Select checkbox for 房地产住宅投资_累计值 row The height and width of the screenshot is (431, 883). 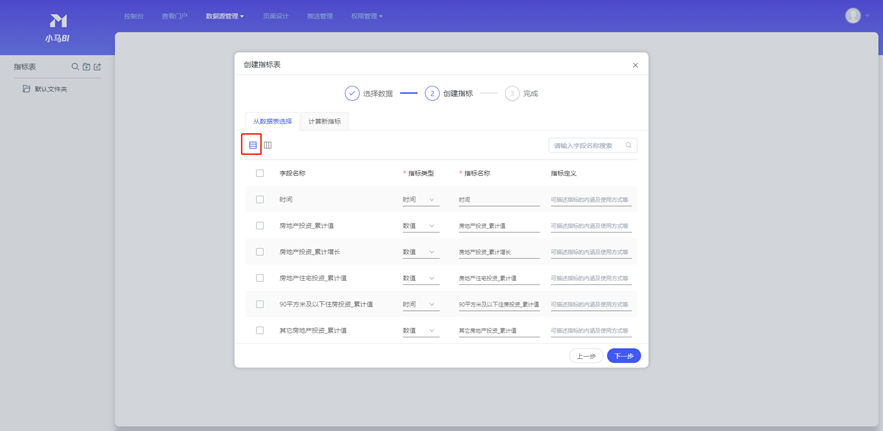point(260,278)
